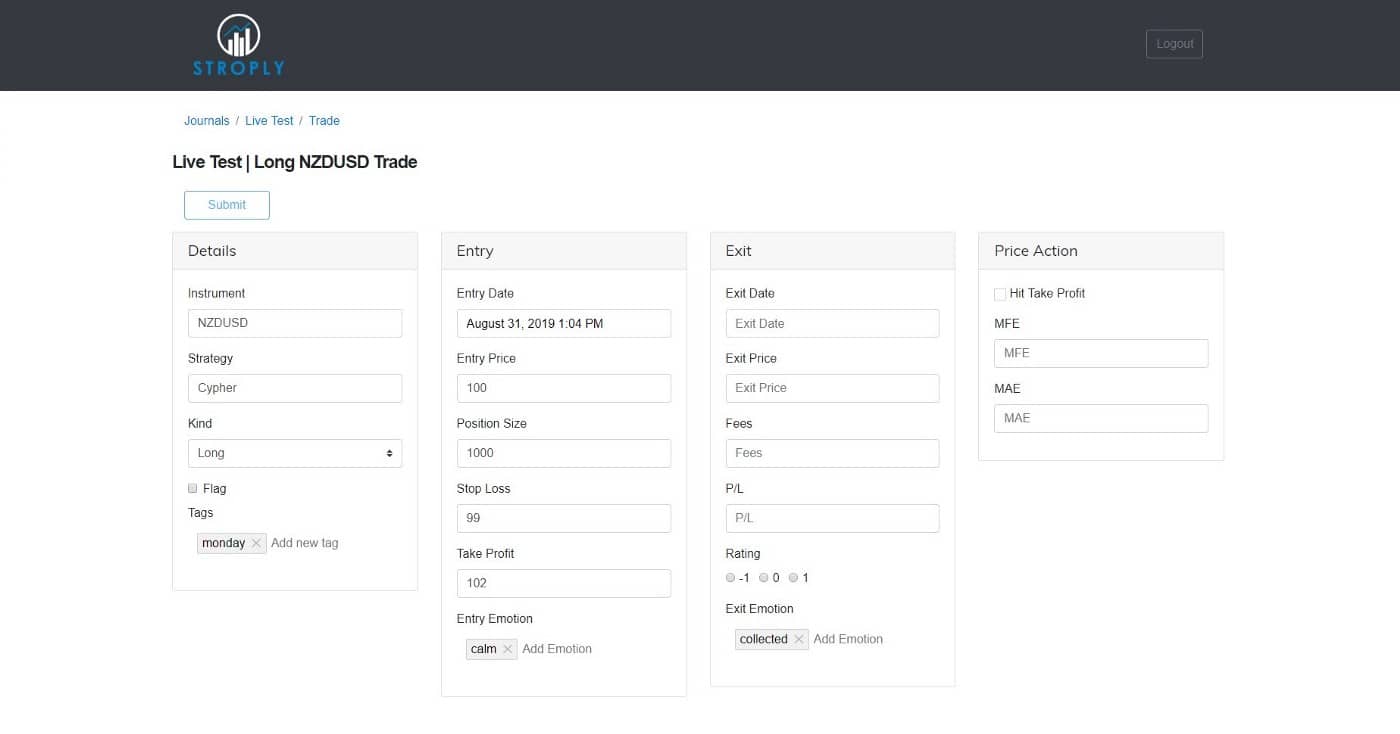Open Live Test breadcrumb link

(269, 121)
